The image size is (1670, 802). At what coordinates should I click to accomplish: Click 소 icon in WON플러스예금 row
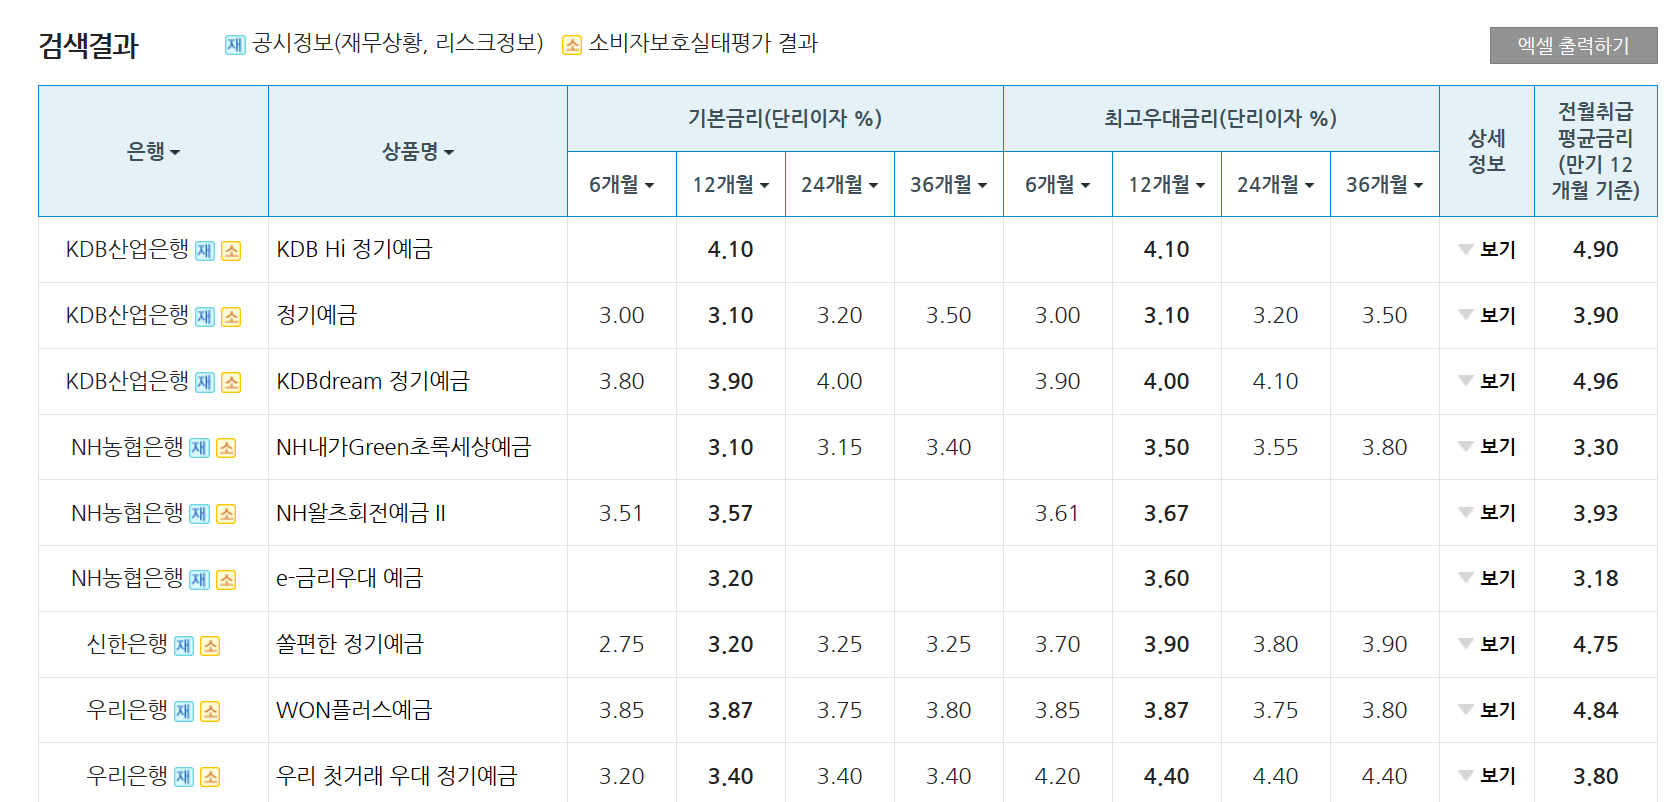210,712
